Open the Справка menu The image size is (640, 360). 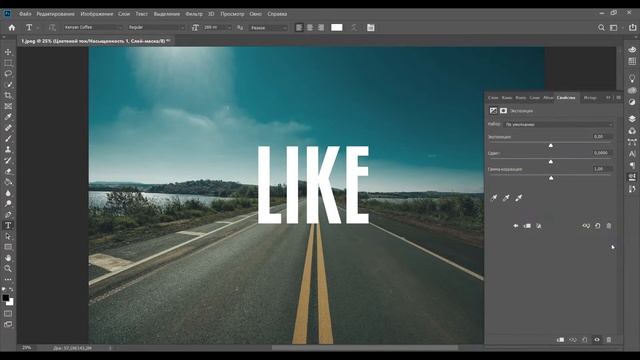click(277, 14)
